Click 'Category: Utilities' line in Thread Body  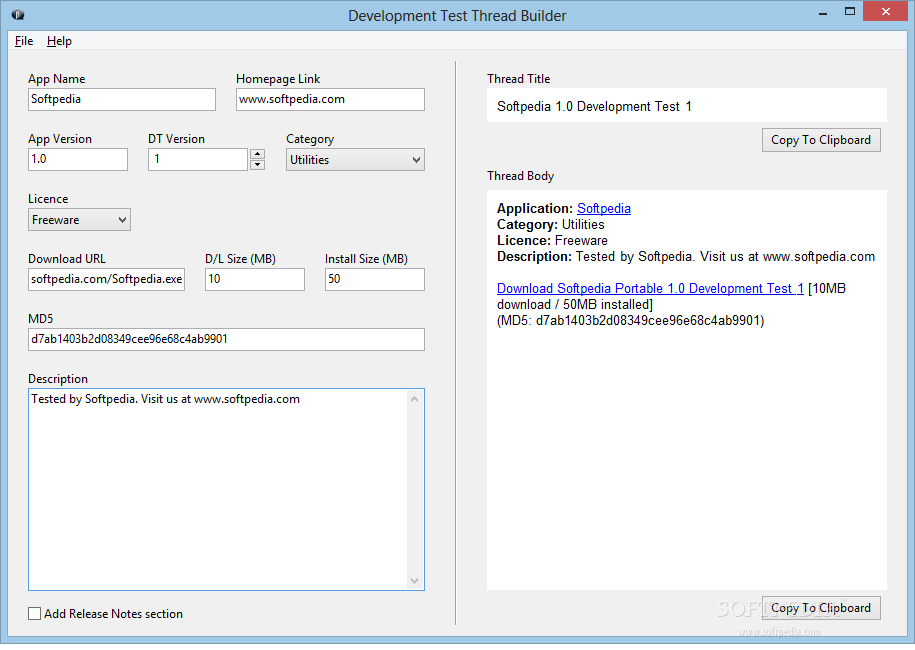[x=550, y=225]
